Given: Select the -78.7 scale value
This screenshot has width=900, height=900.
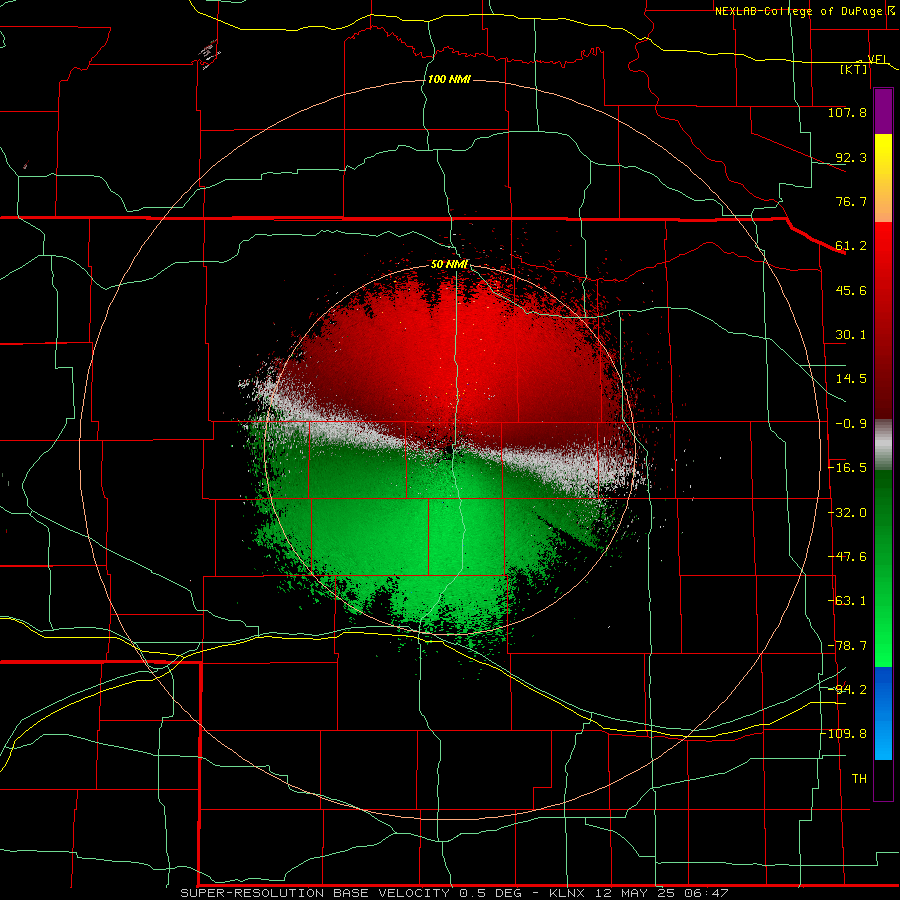Looking at the screenshot, I should pos(847,646).
